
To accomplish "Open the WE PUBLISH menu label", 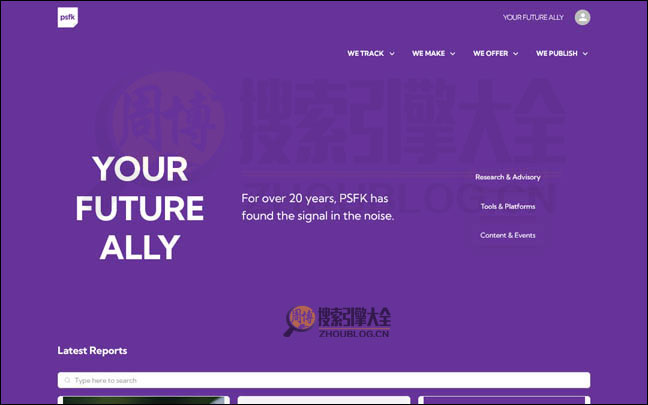I will point(557,53).
